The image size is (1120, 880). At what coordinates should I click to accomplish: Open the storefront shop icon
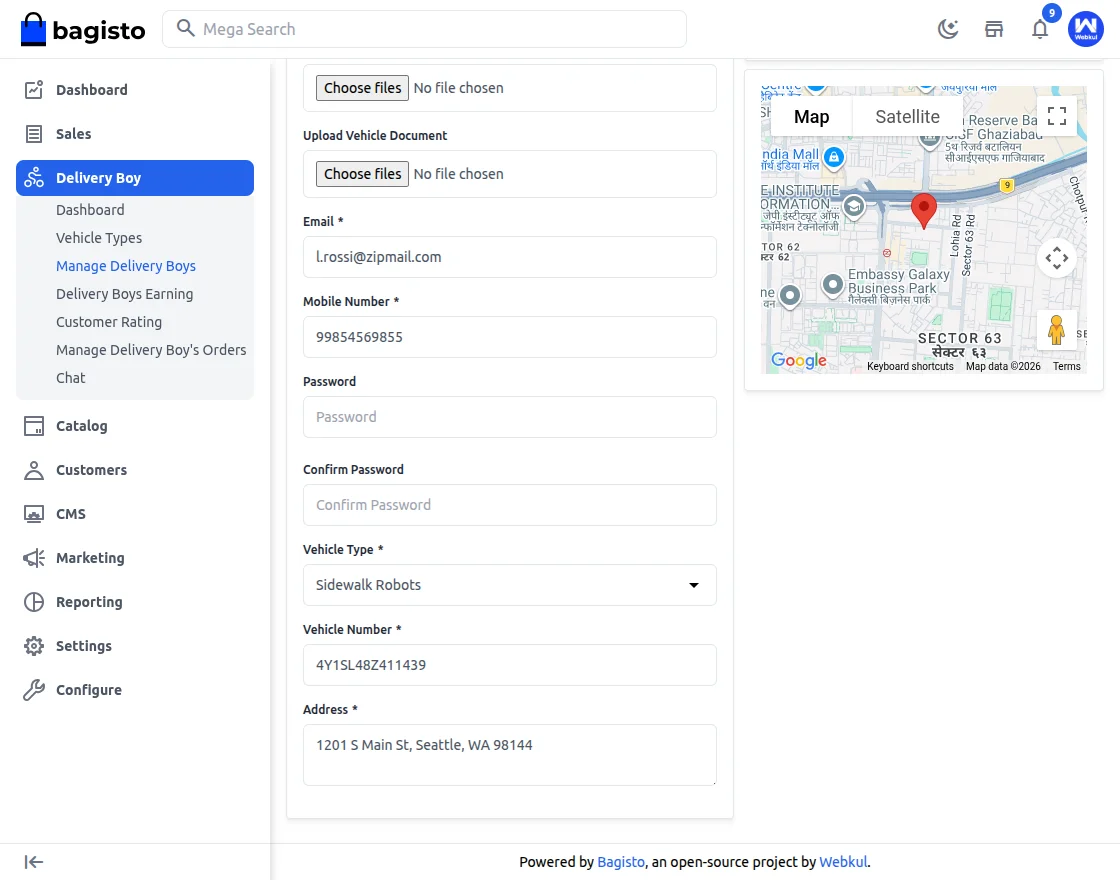pyautogui.click(x=994, y=29)
